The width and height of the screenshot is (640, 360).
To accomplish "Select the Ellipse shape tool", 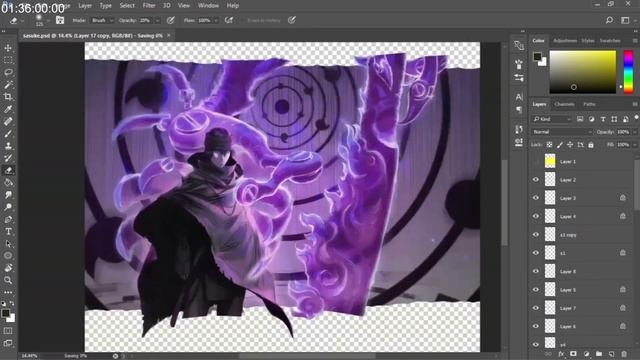I will [x=8, y=256].
